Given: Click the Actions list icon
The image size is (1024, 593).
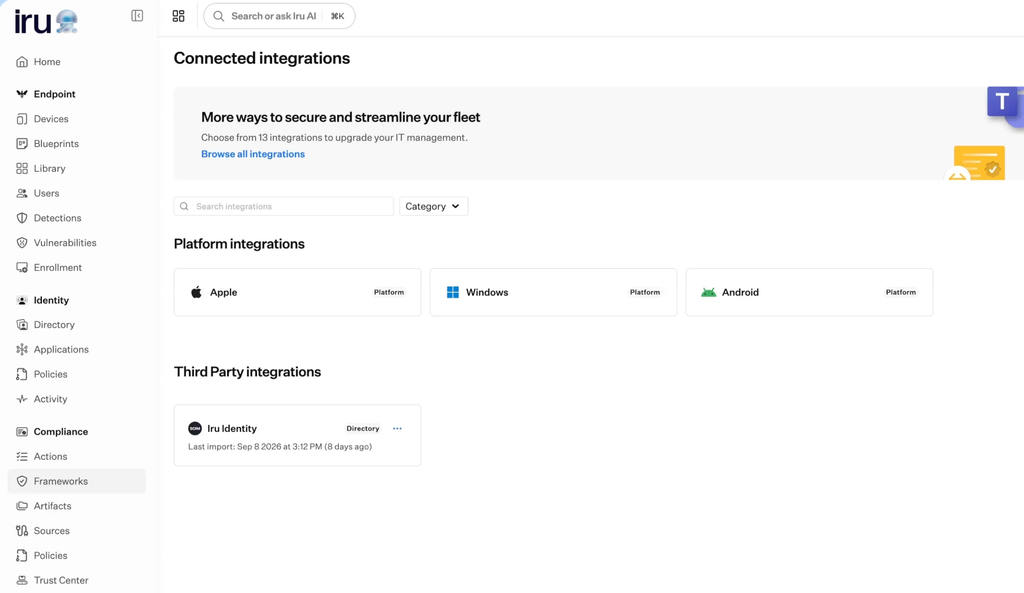Looking at the screenshot, I should 22,457.
